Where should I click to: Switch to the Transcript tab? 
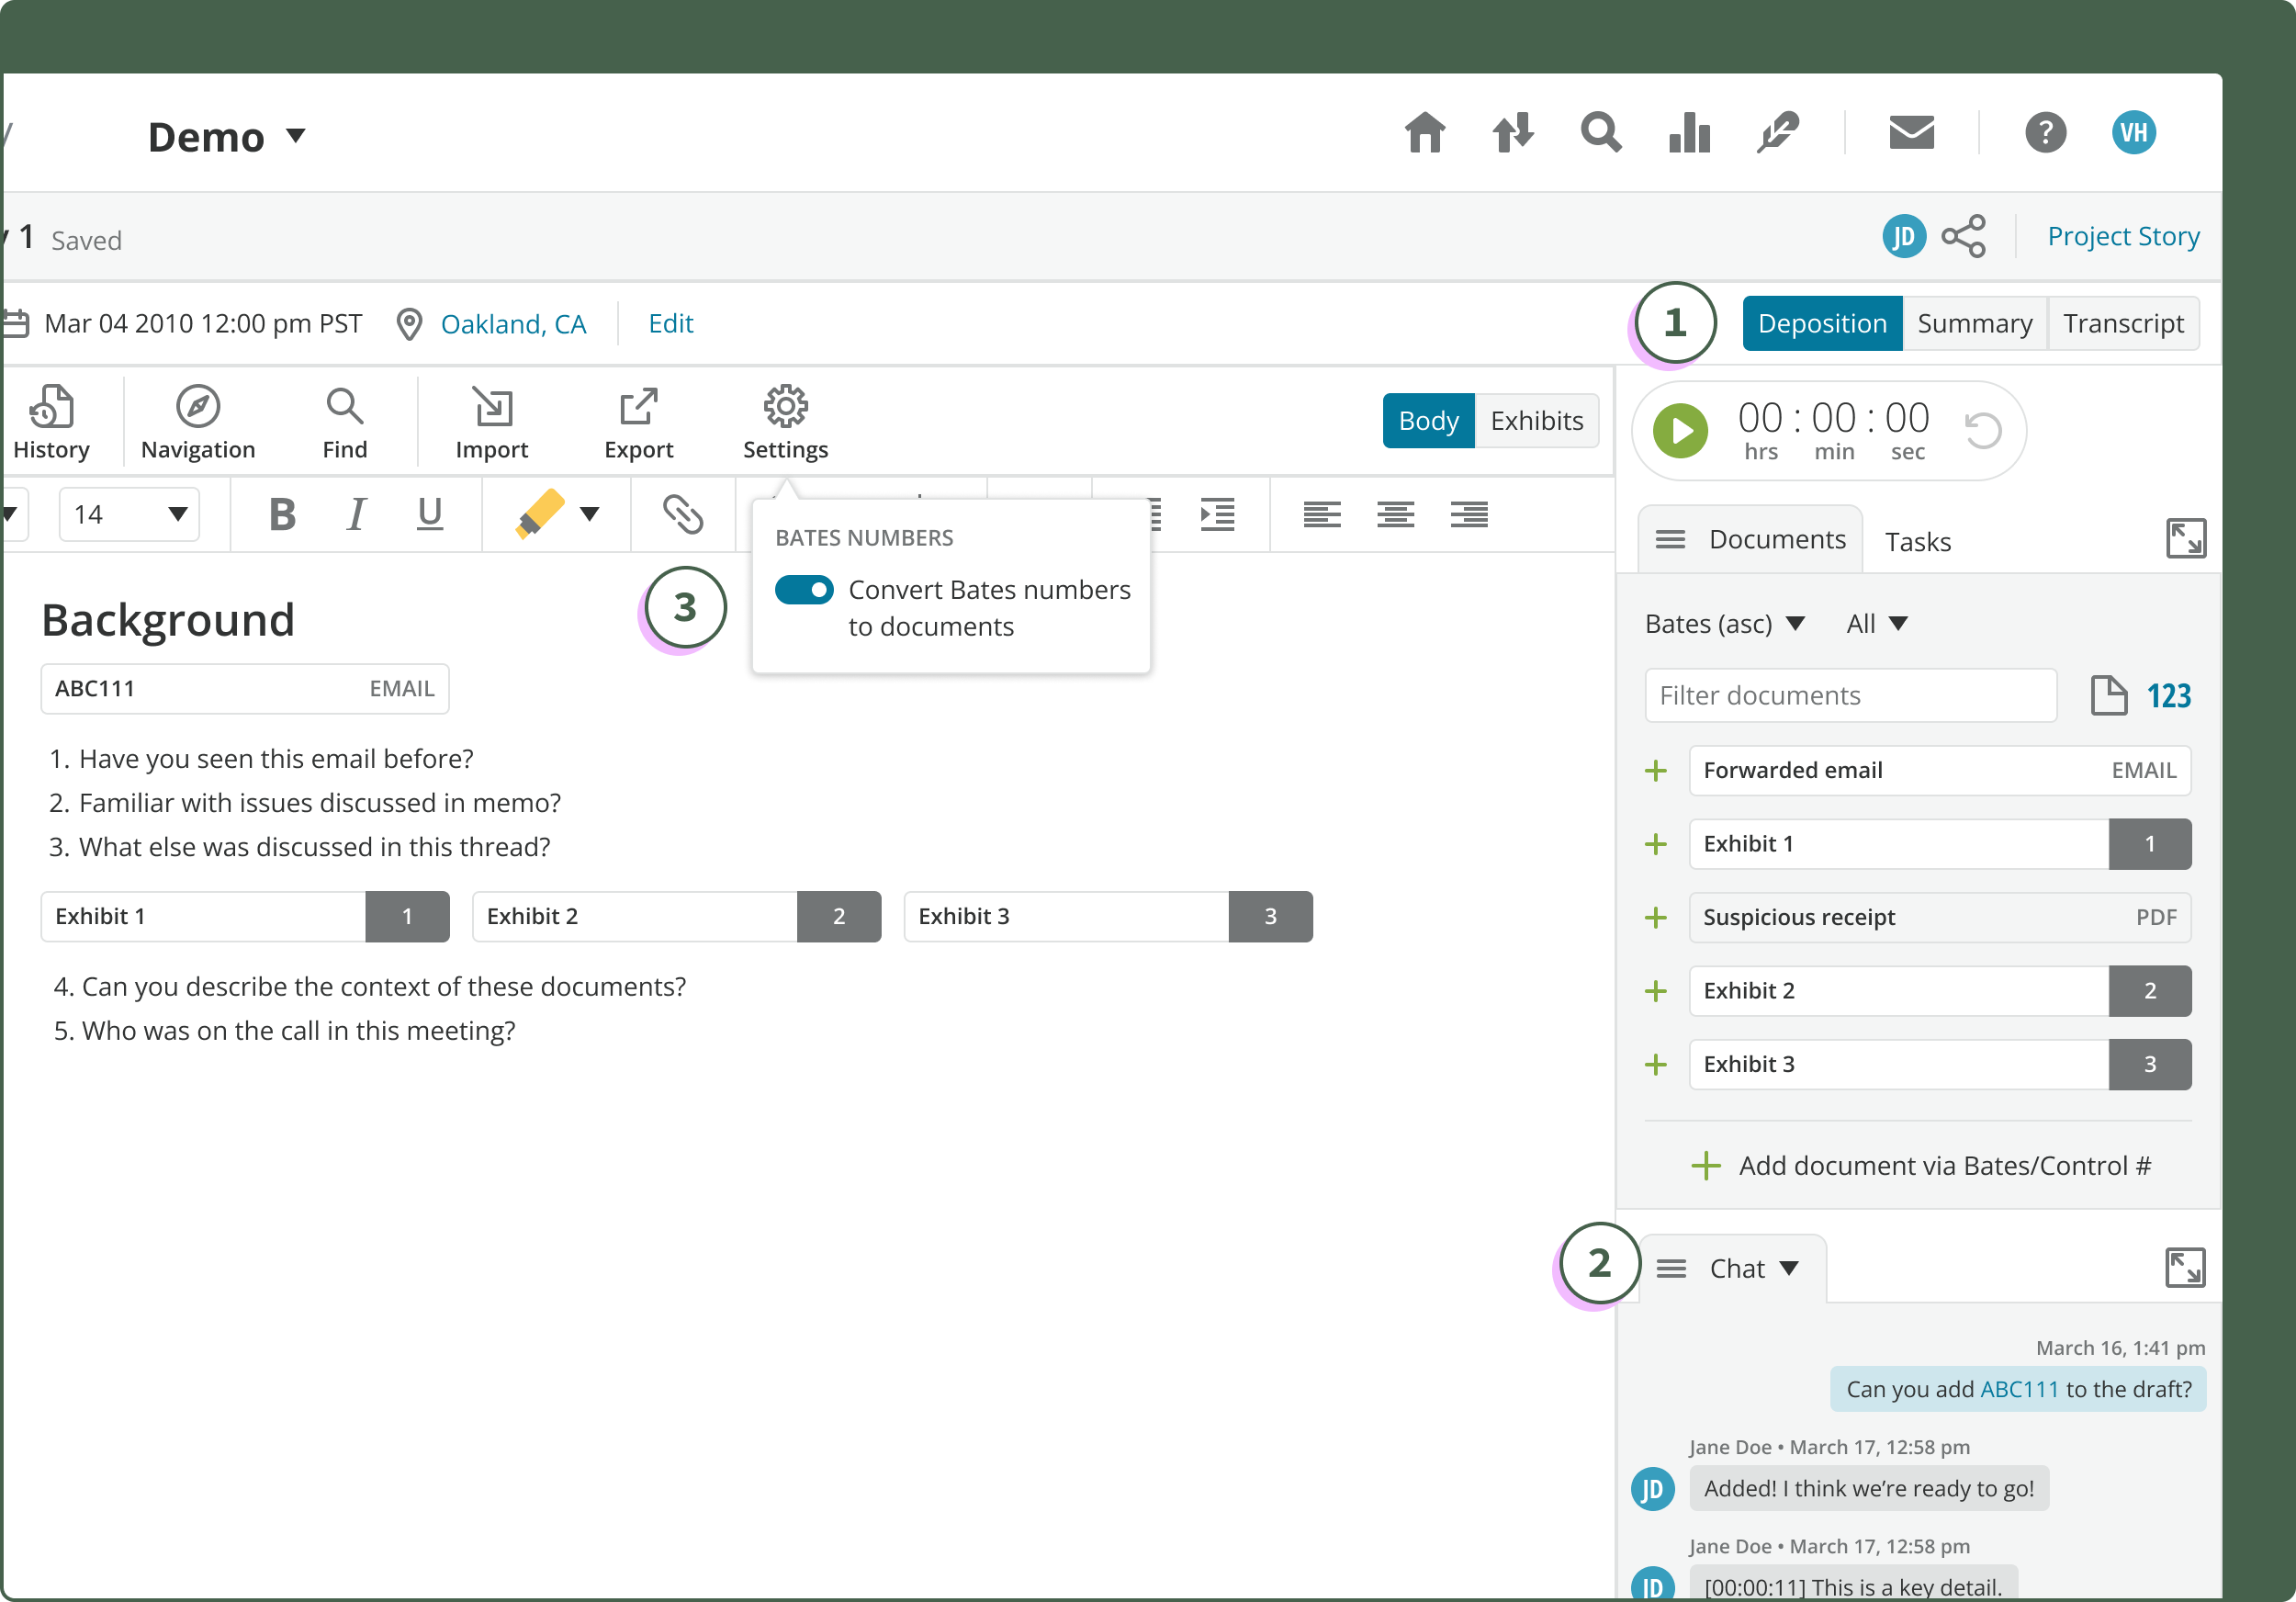(2122, 324)
